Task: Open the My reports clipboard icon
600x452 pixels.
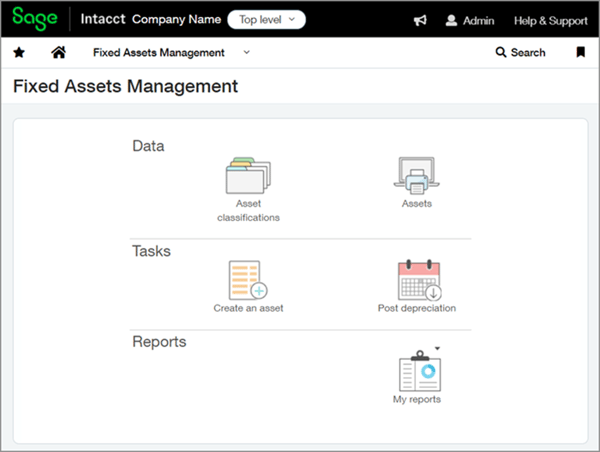Action: (x=417, y=371)
